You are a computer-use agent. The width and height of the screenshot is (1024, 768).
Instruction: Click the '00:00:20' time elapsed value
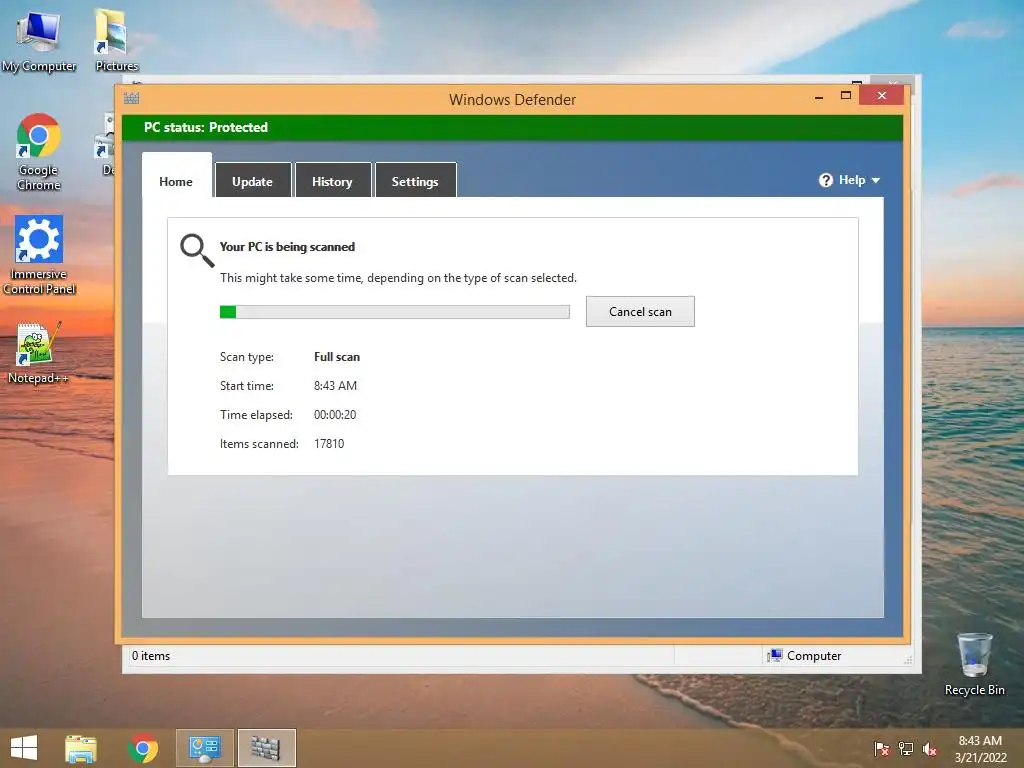click(335, 415)
